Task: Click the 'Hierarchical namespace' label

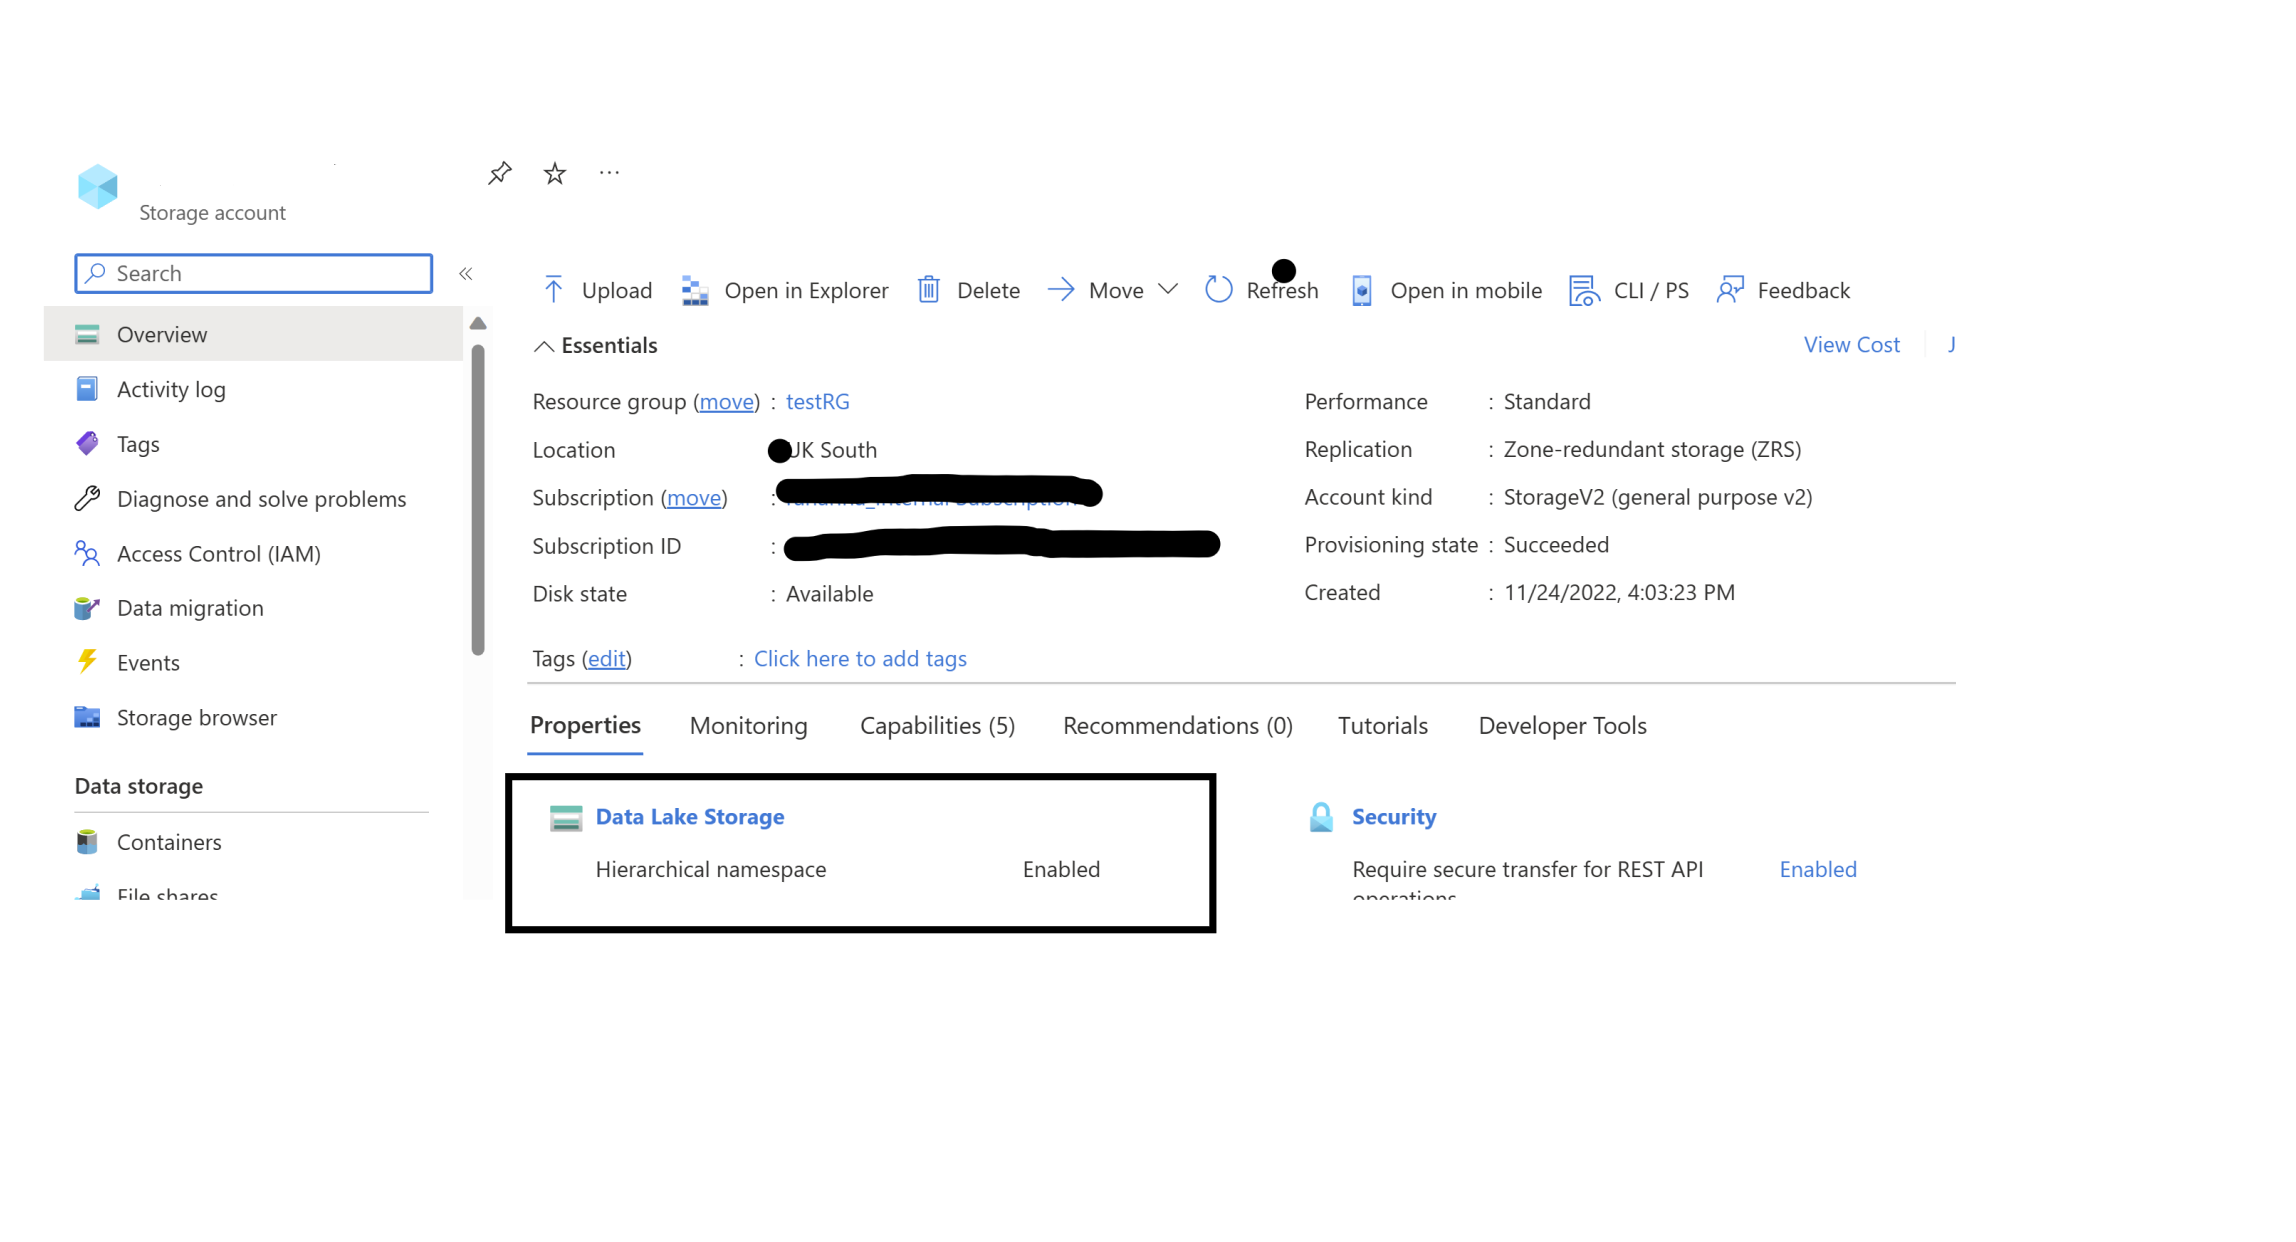Action: [711, 869]
